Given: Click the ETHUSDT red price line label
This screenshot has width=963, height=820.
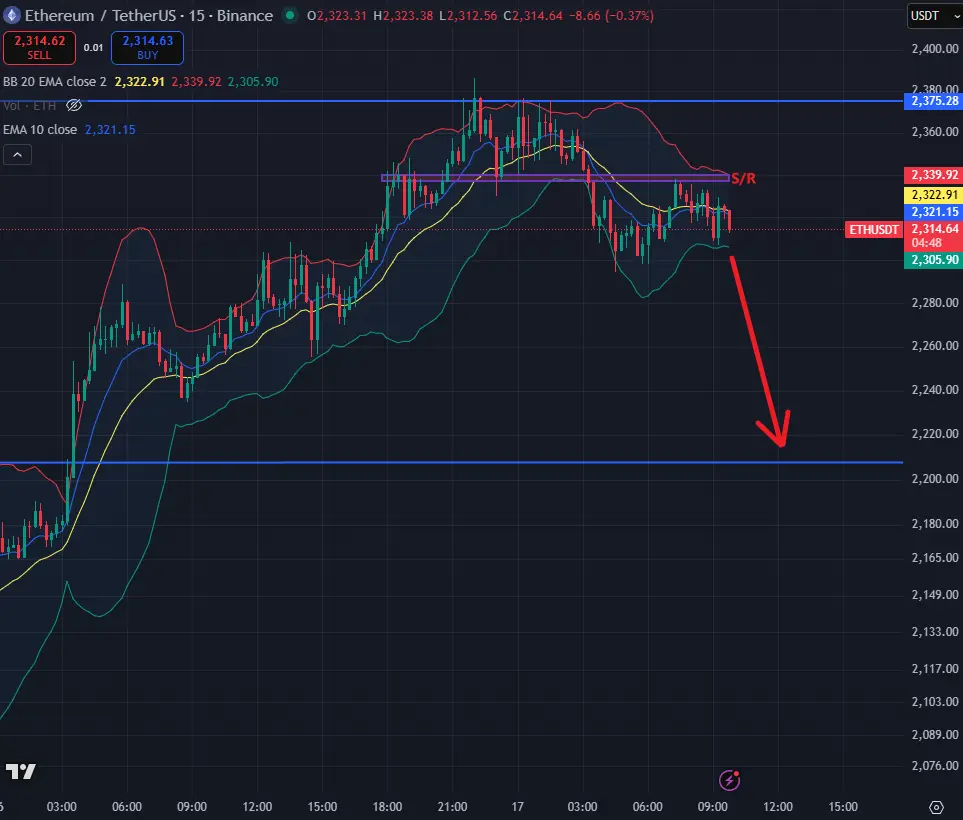Looking at the screenshot, I should coord(873,229).
